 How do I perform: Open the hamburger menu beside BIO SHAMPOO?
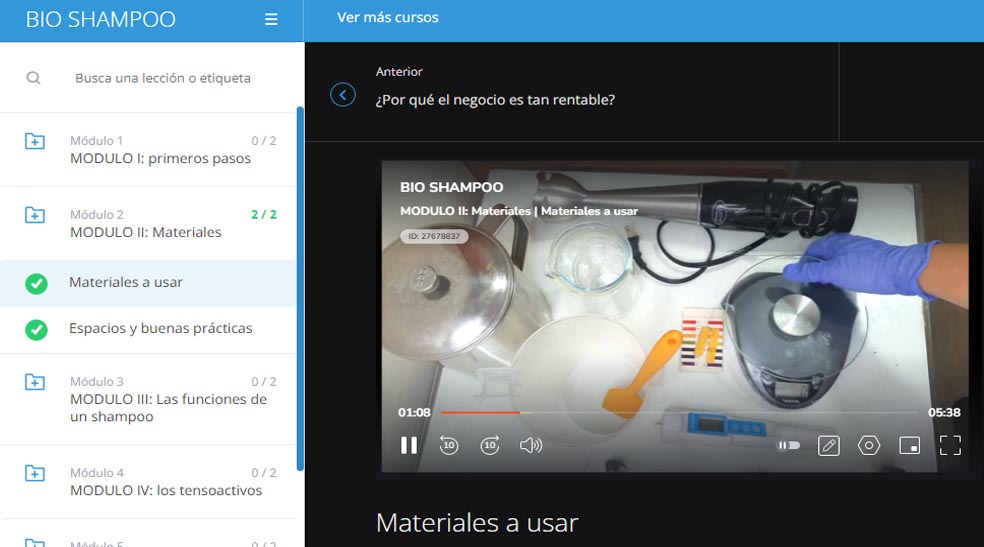[271, 19]
